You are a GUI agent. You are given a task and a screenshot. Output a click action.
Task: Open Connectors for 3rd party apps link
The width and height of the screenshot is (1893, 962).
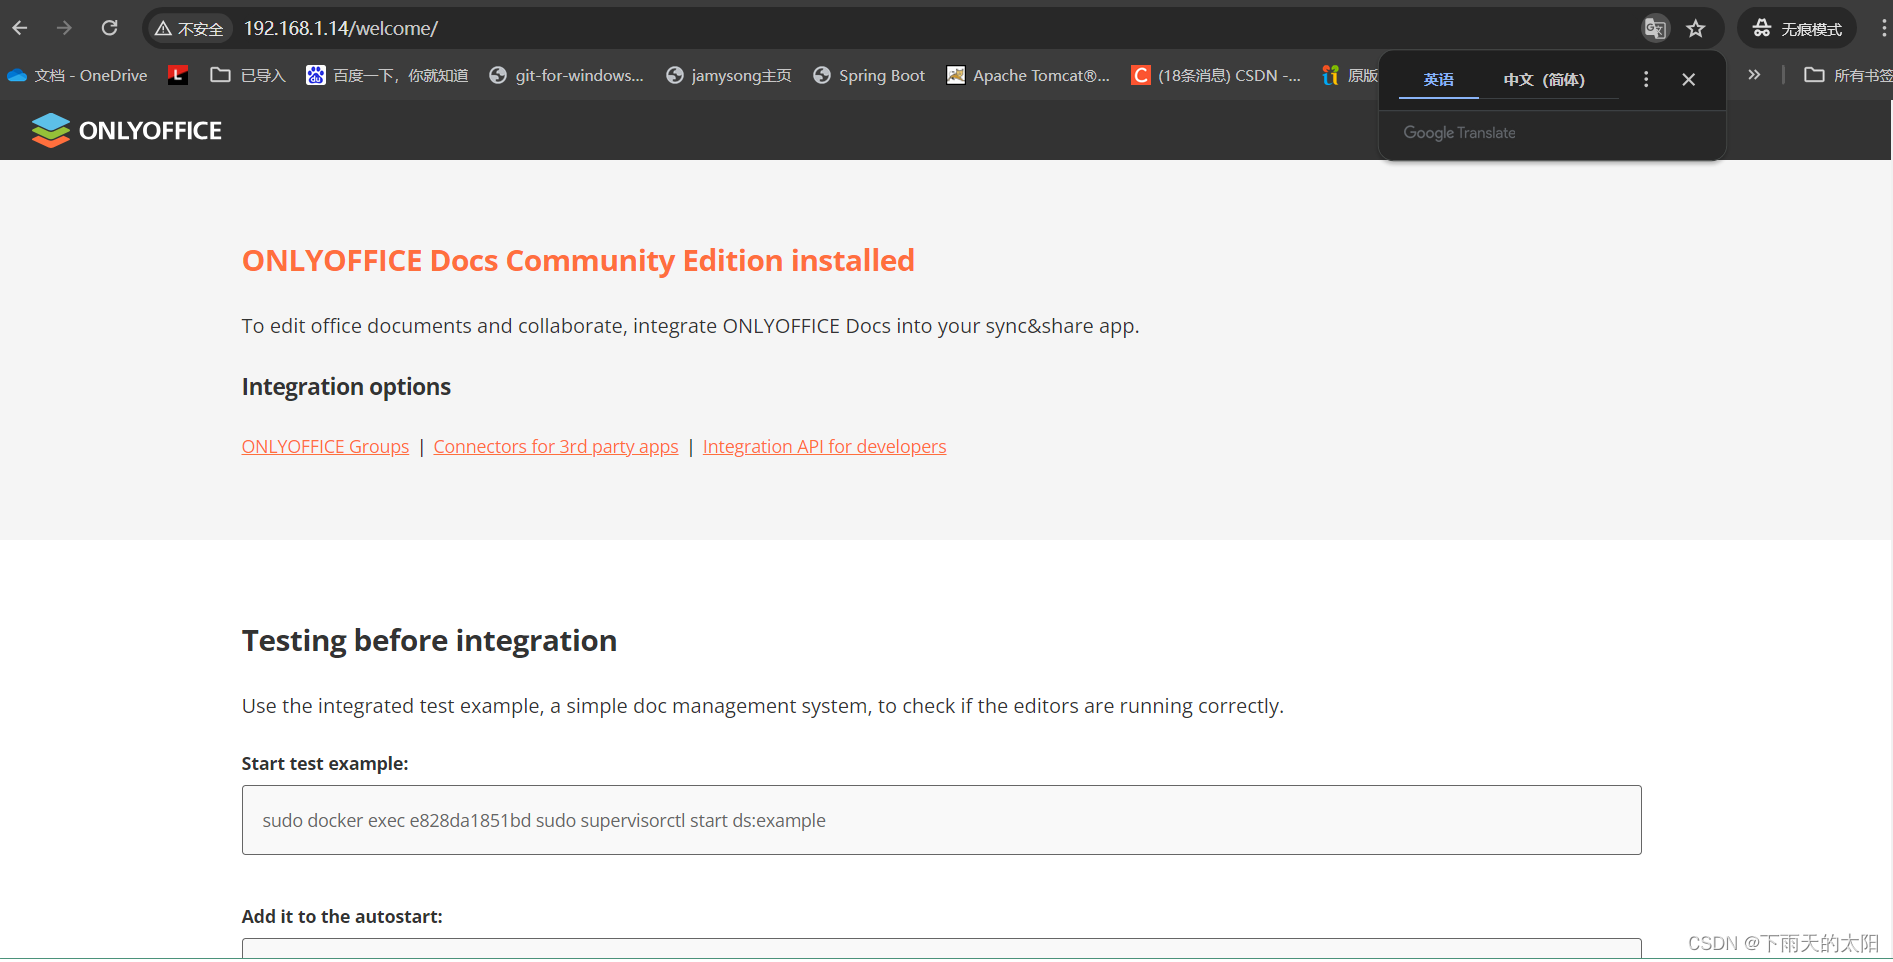[x=556, y=447]
